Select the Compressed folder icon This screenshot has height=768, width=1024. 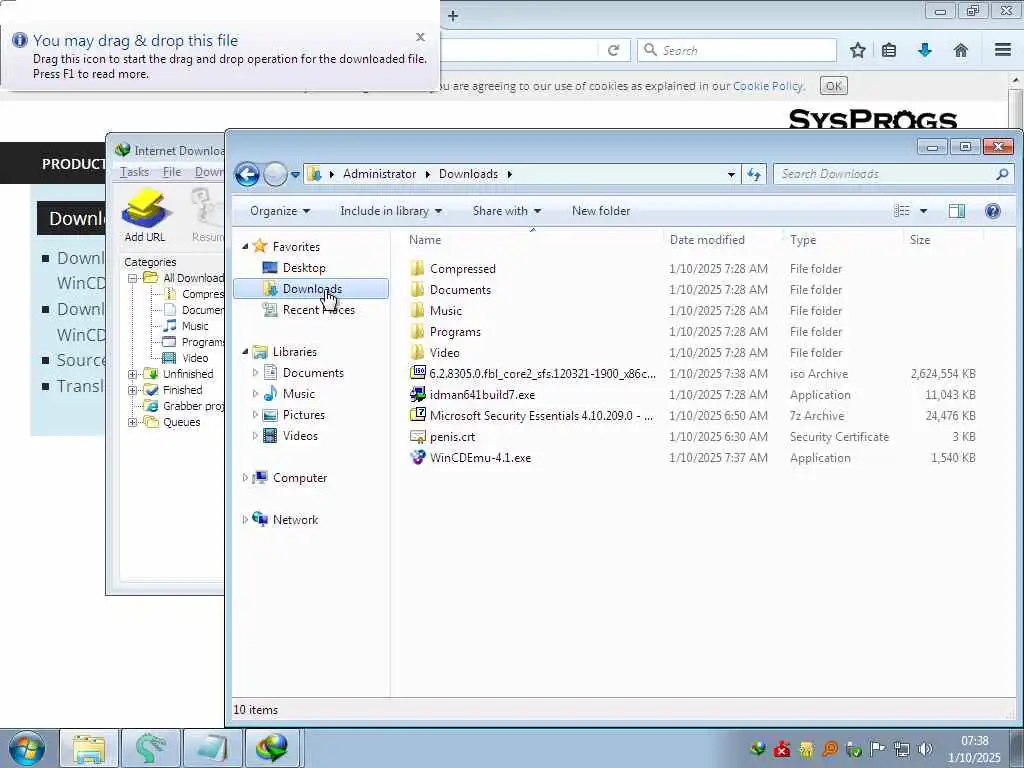coord(417,268)
